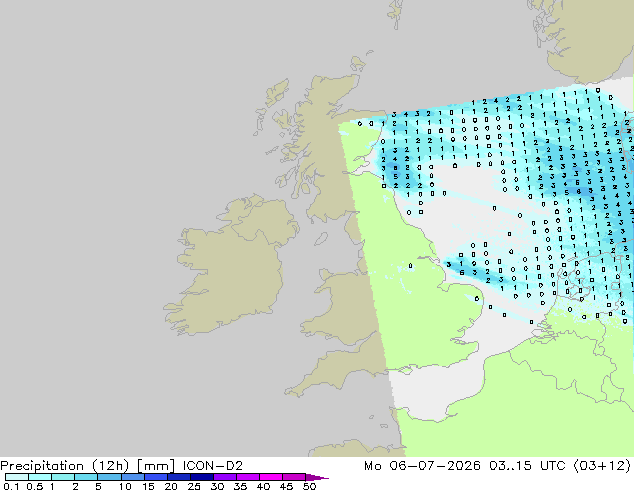
Task: Click the 30–35 mm violet legend swatch
Action: (x=225, y=477)
